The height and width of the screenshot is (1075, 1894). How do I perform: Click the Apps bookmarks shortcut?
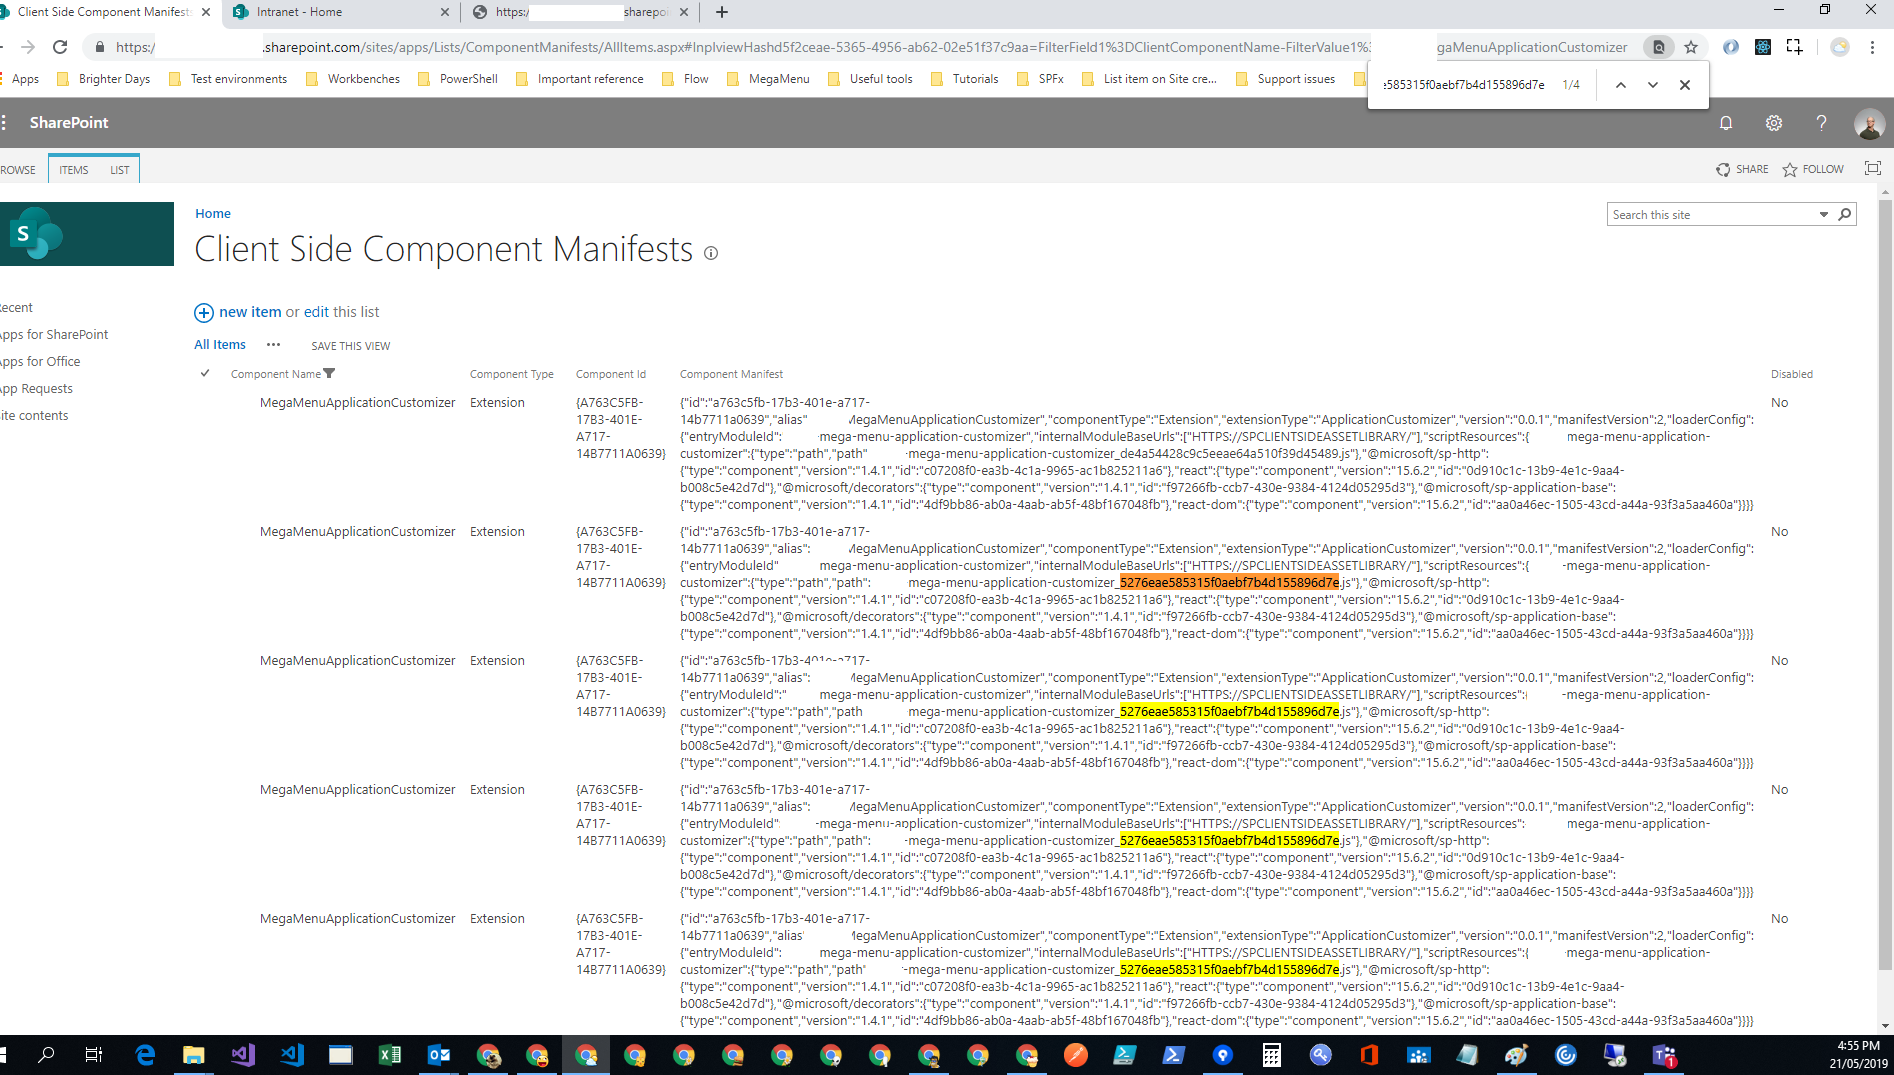tap(20, 79)
